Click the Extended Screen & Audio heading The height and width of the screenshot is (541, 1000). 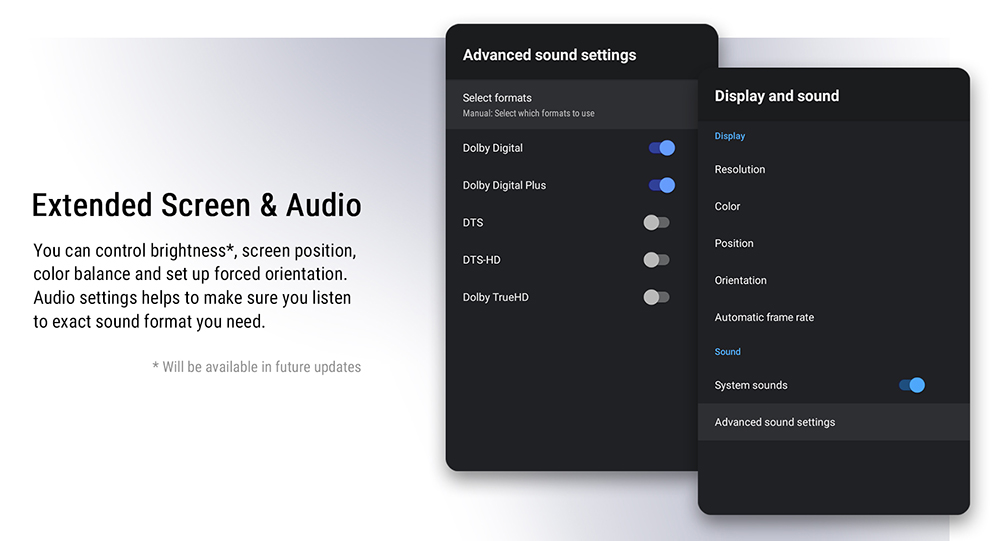pos(196,205)
